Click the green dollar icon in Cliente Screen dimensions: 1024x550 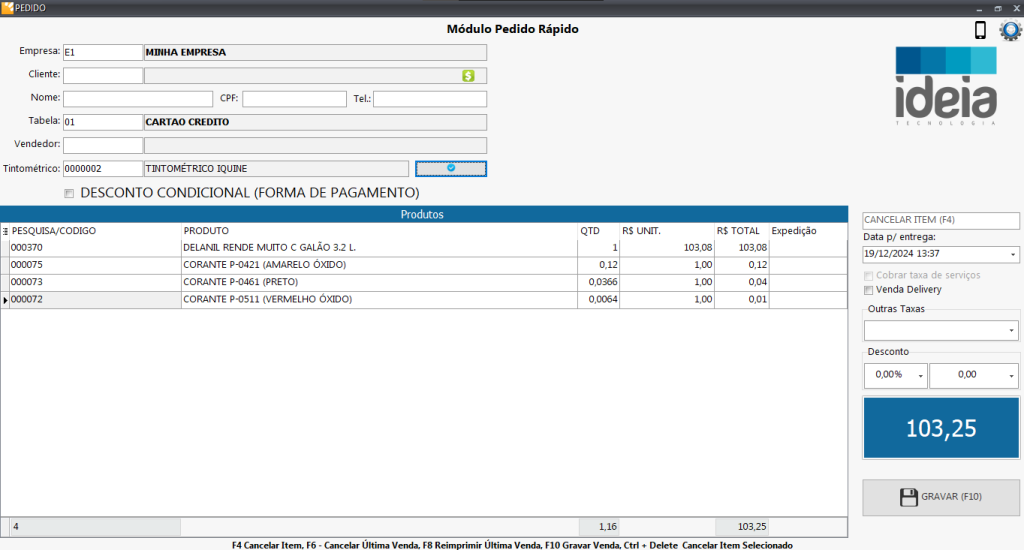468,75
